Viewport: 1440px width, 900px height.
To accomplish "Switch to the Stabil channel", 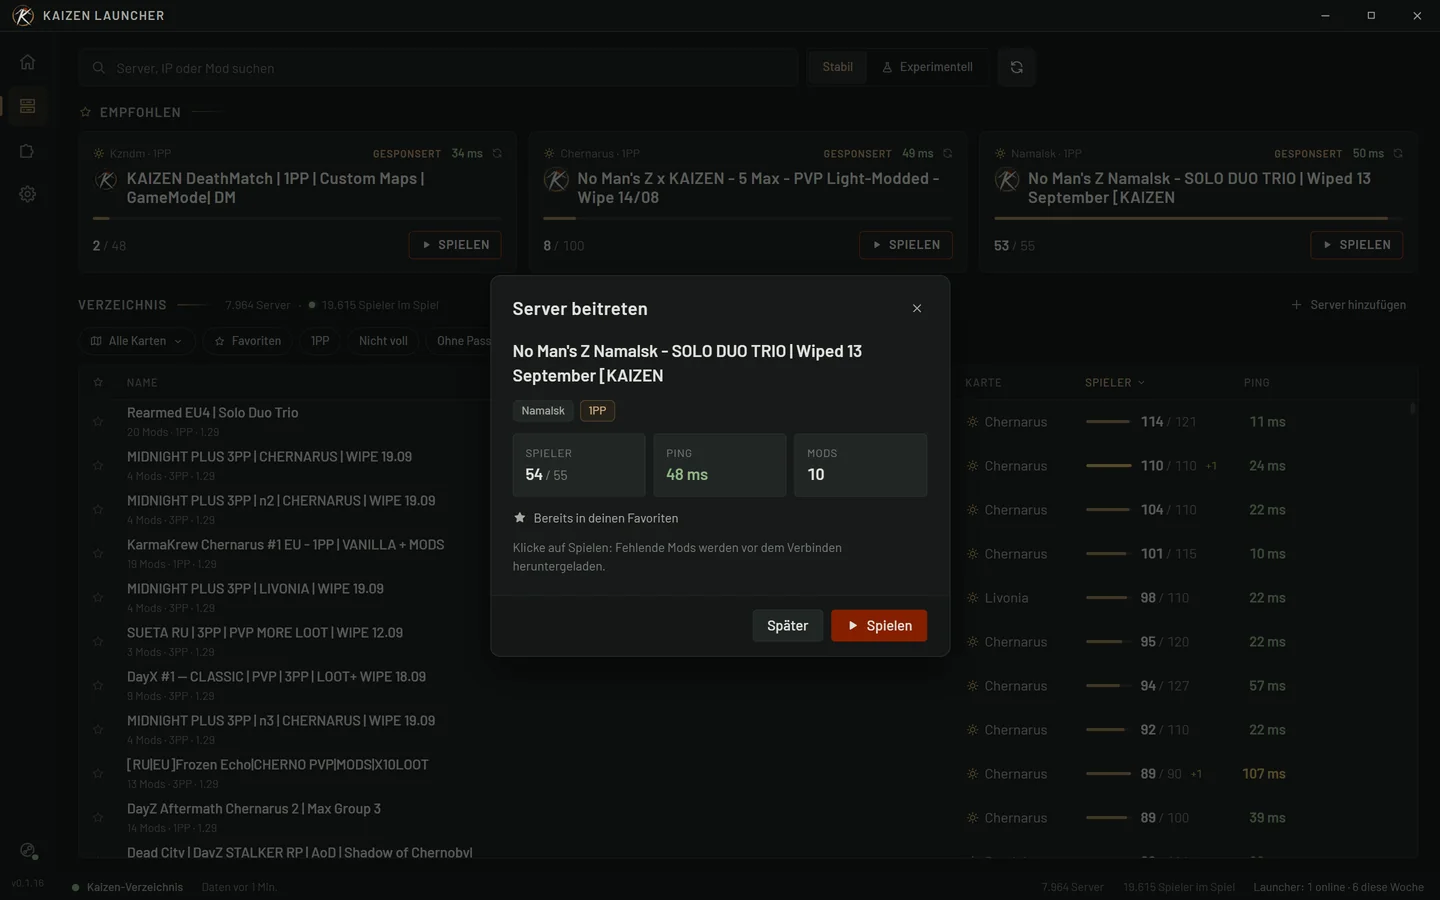I will (838, 67).
